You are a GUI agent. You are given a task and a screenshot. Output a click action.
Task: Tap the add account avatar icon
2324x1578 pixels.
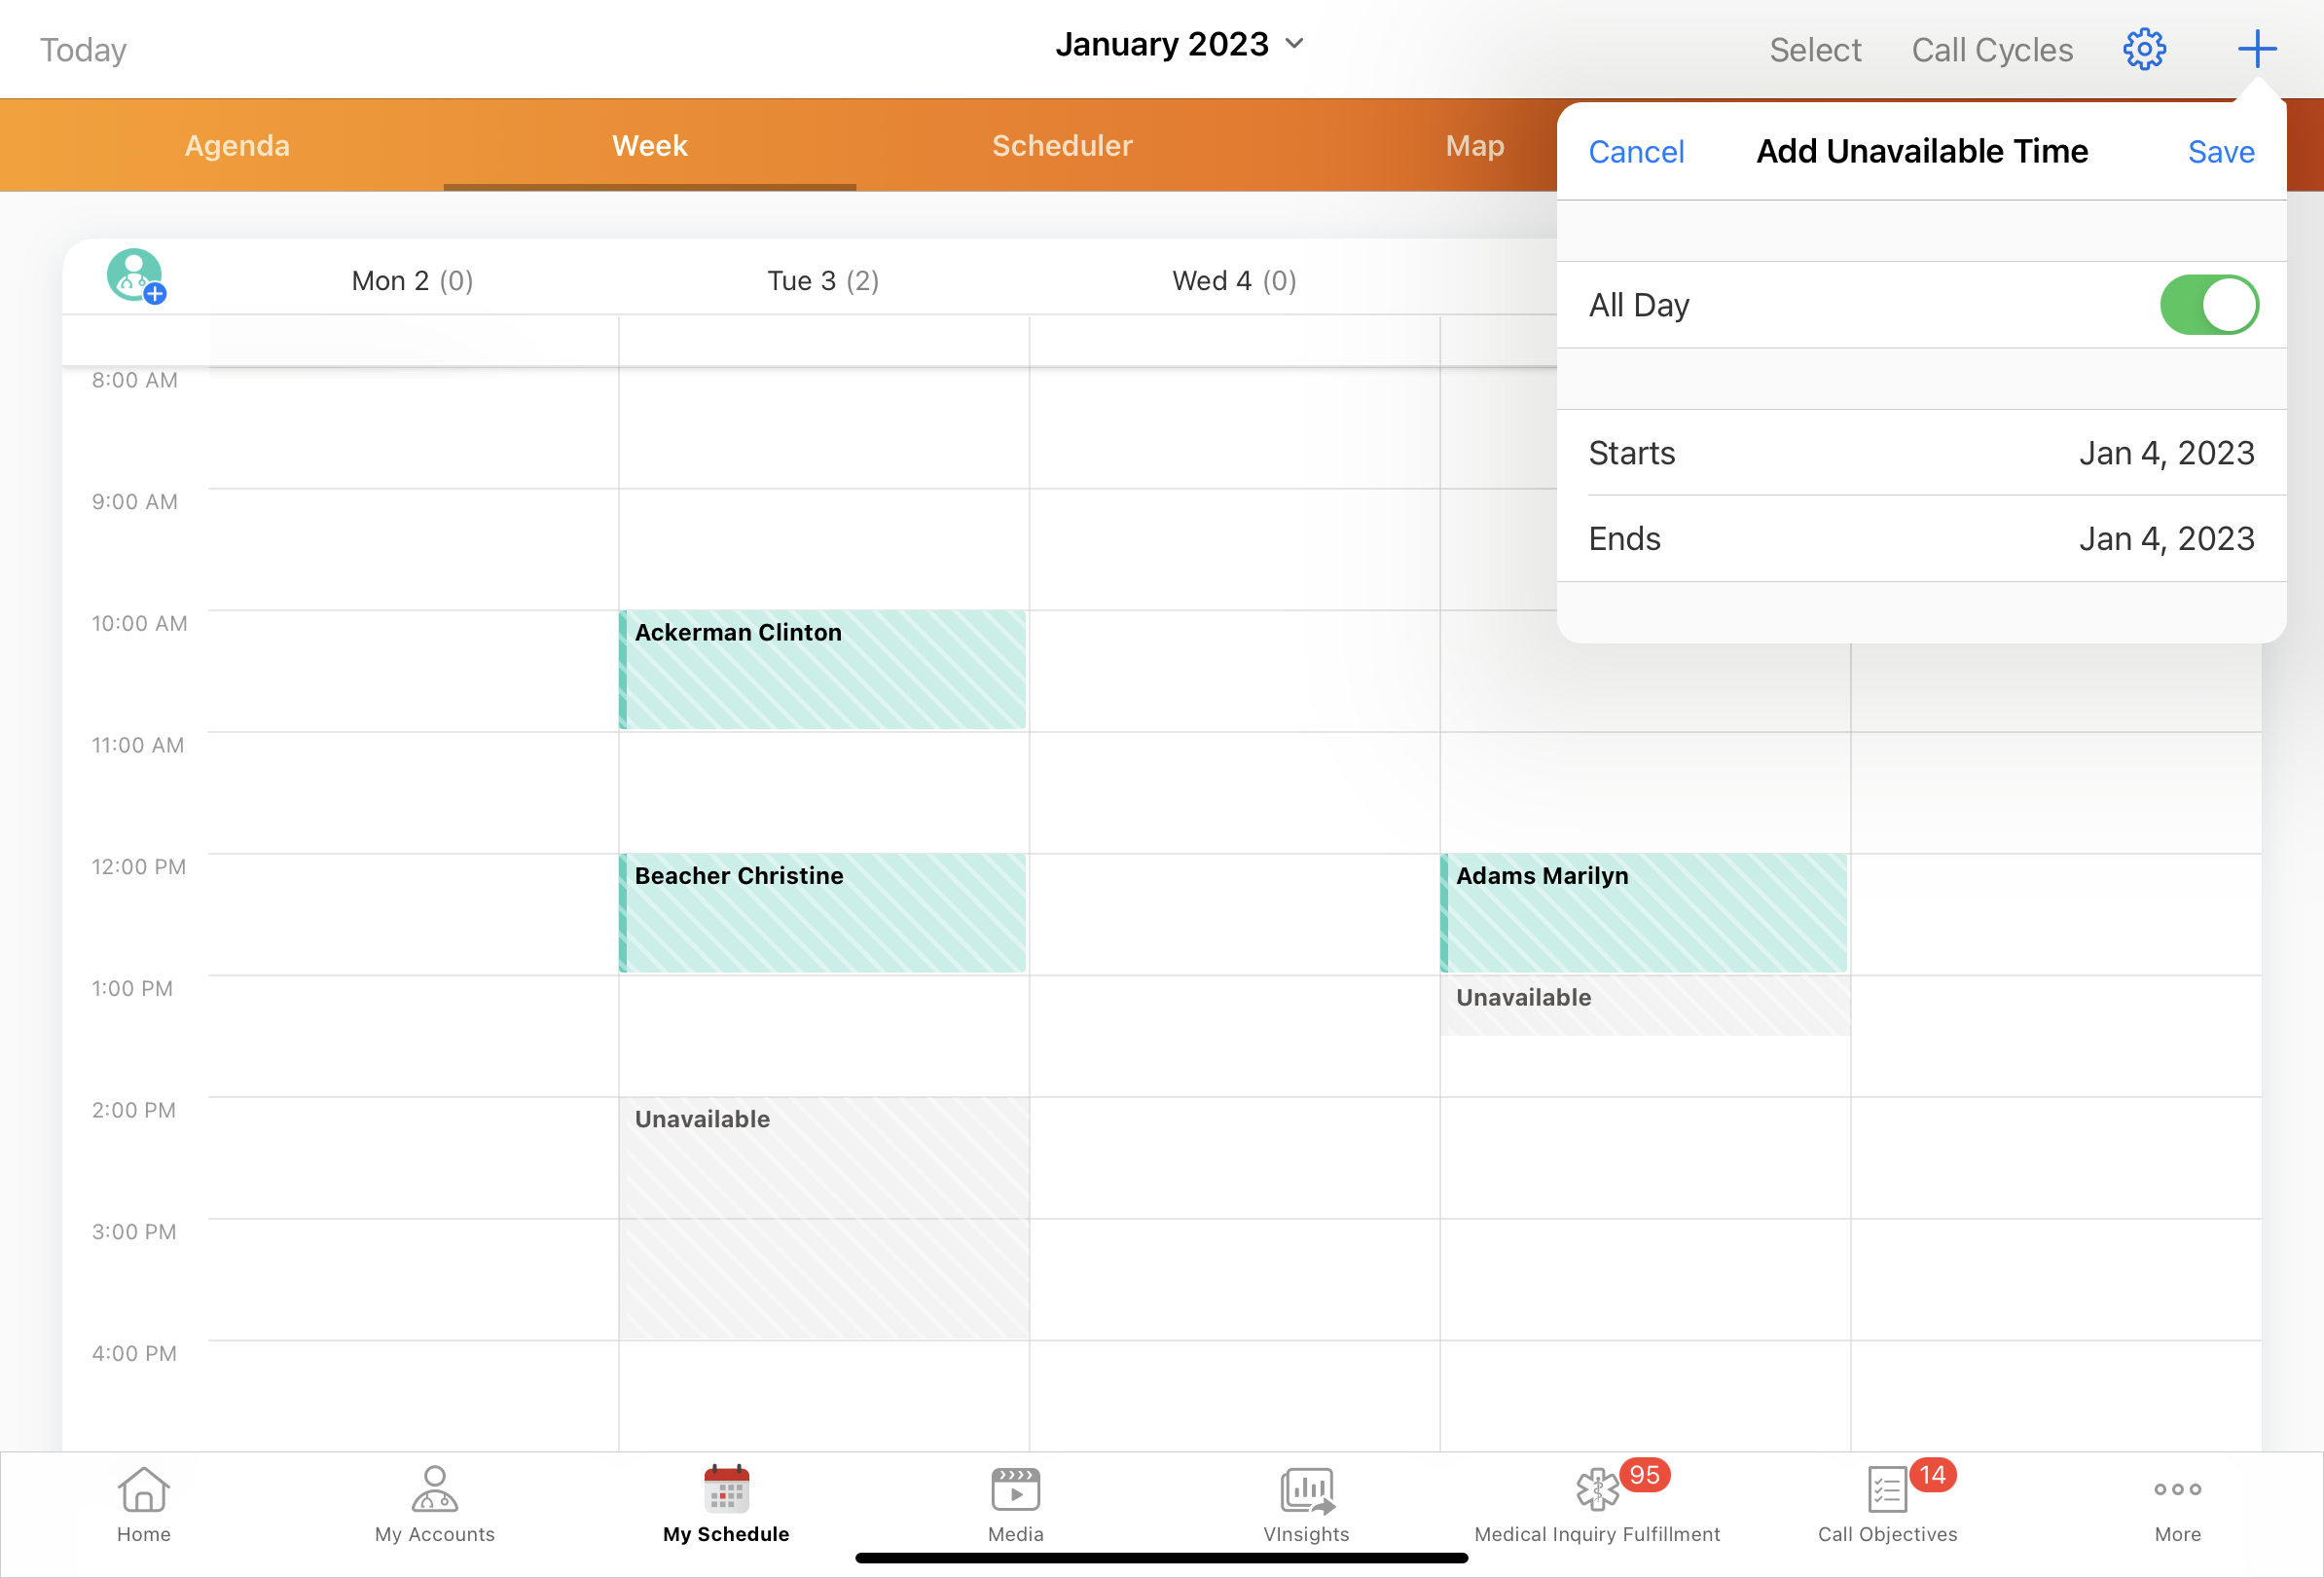click(135, 276)
